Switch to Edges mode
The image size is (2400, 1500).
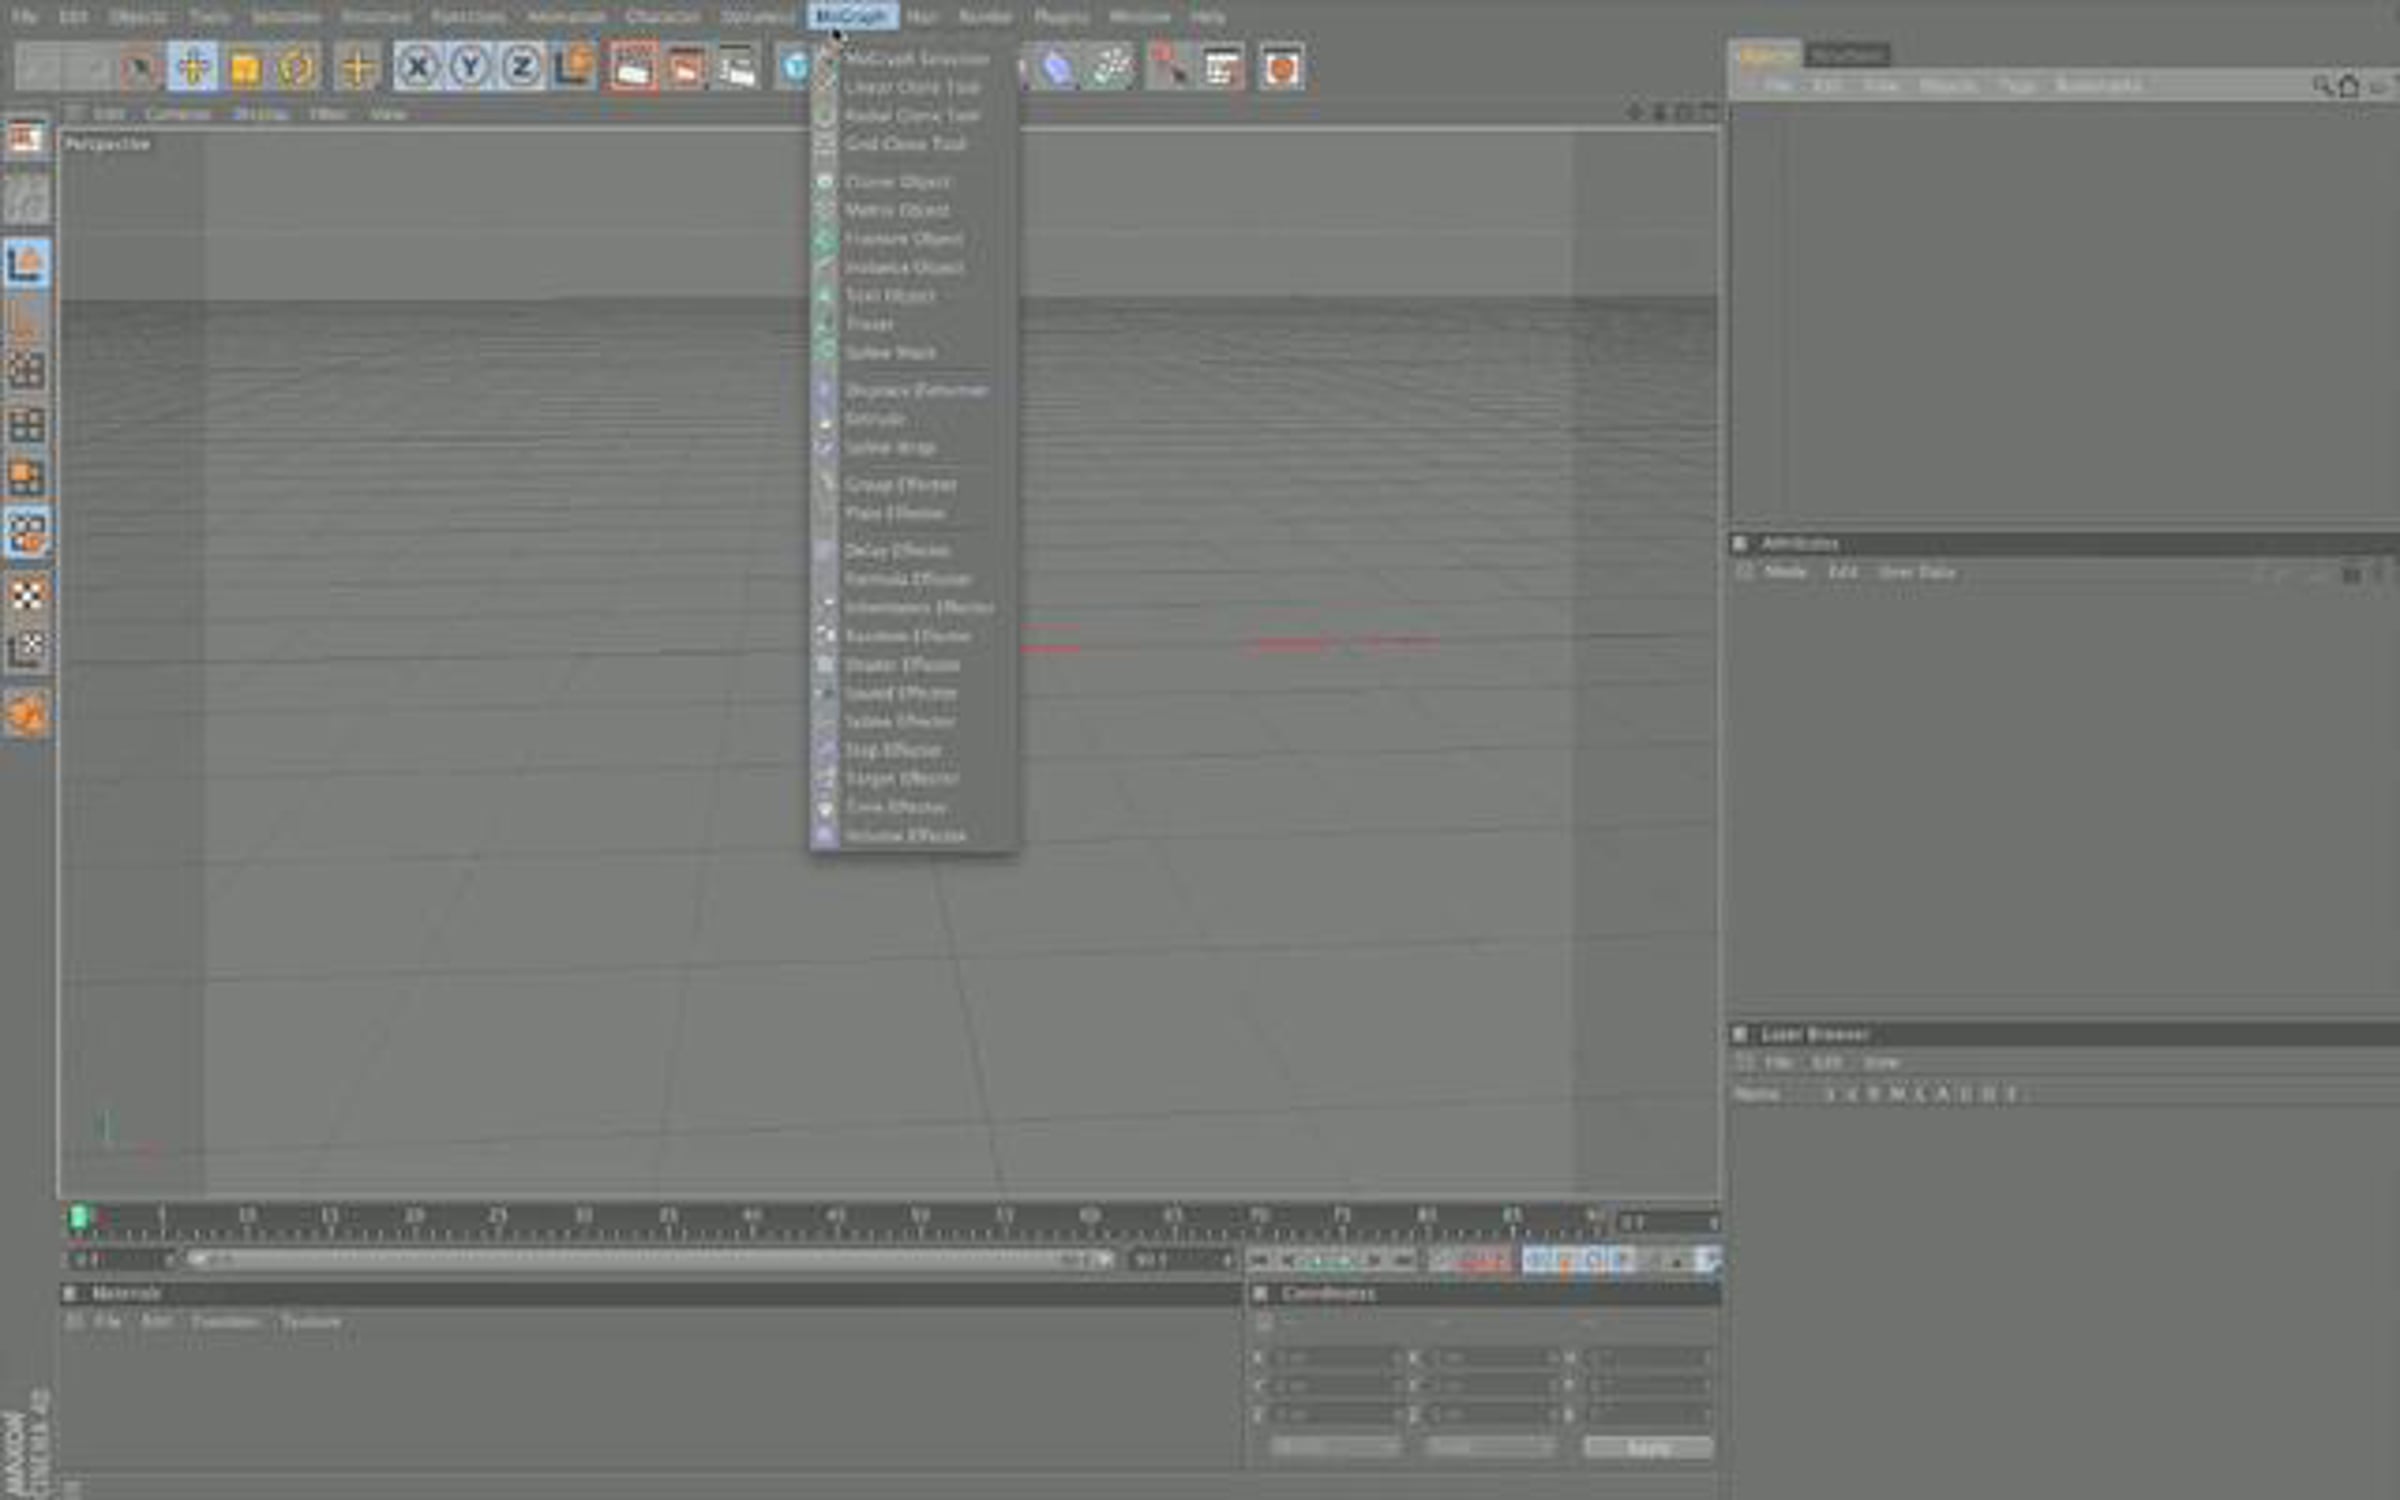click(26, 425)
